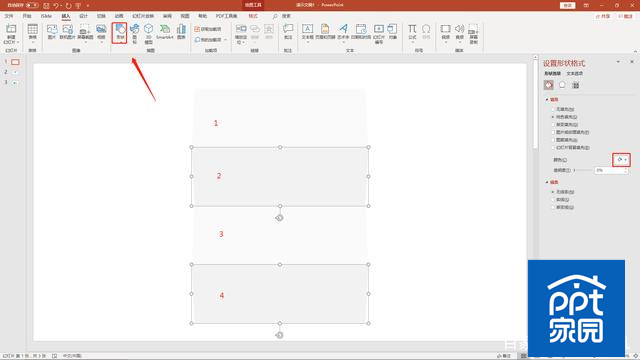640x360 pixels.
Task: Click the 3D Models cube icon
Action: point(149,33)
